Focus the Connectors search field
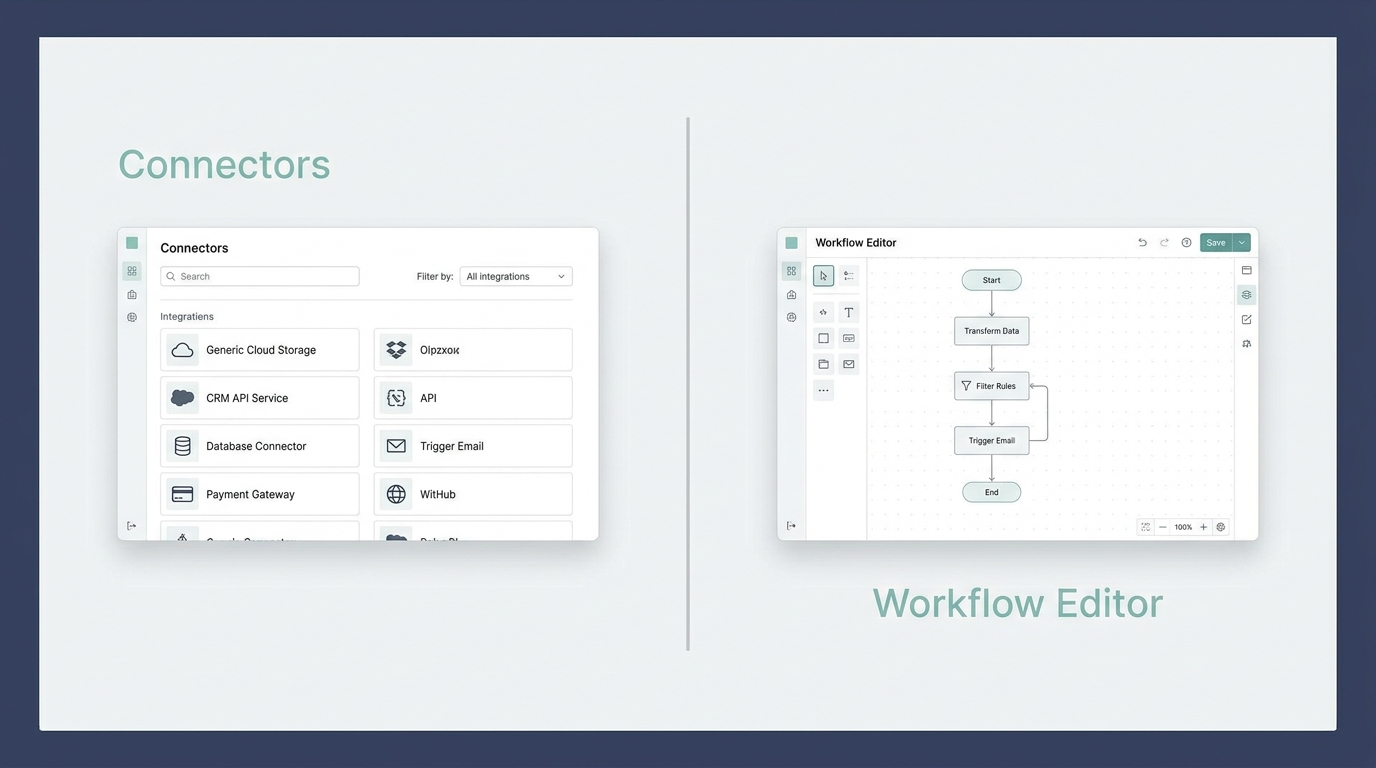This screenshot has width=1376, height=768. pyautogui.click(x=260, y=276)
